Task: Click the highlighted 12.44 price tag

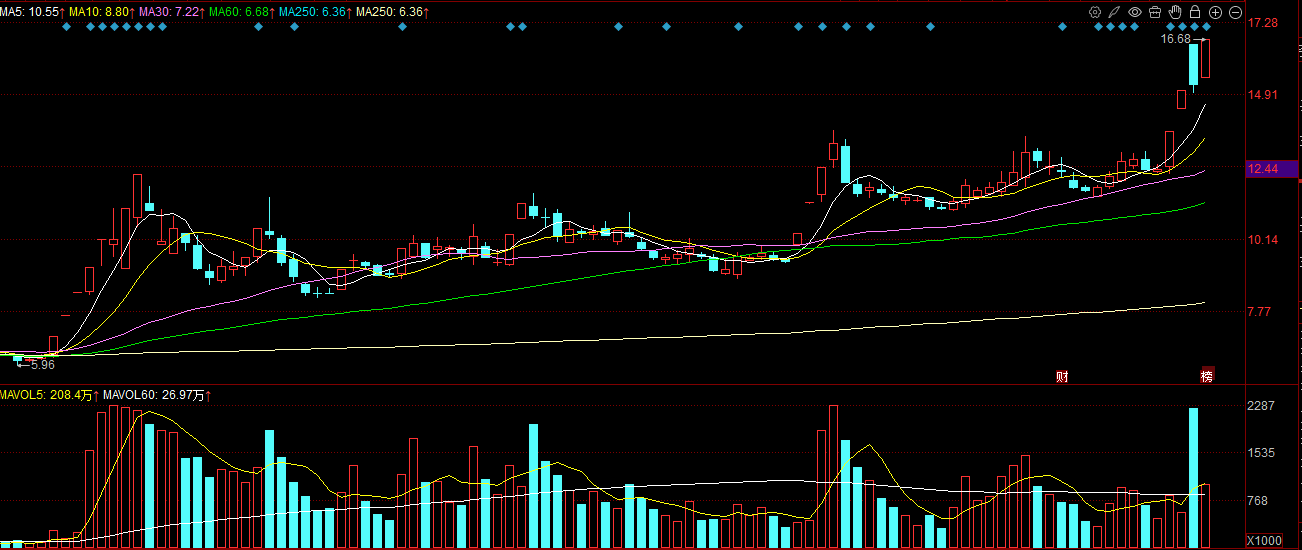Action: (1264, 169)
